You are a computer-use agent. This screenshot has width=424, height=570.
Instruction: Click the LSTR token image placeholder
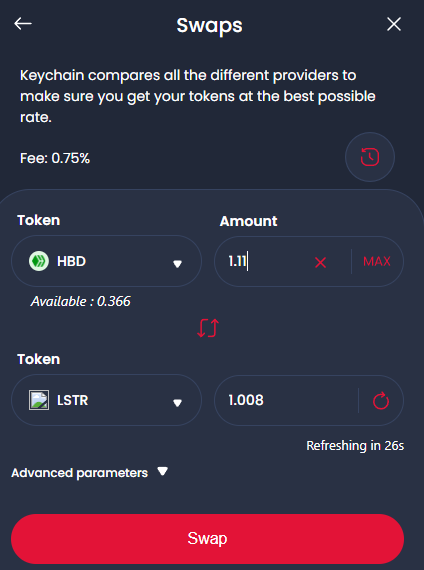coord(39,400)
